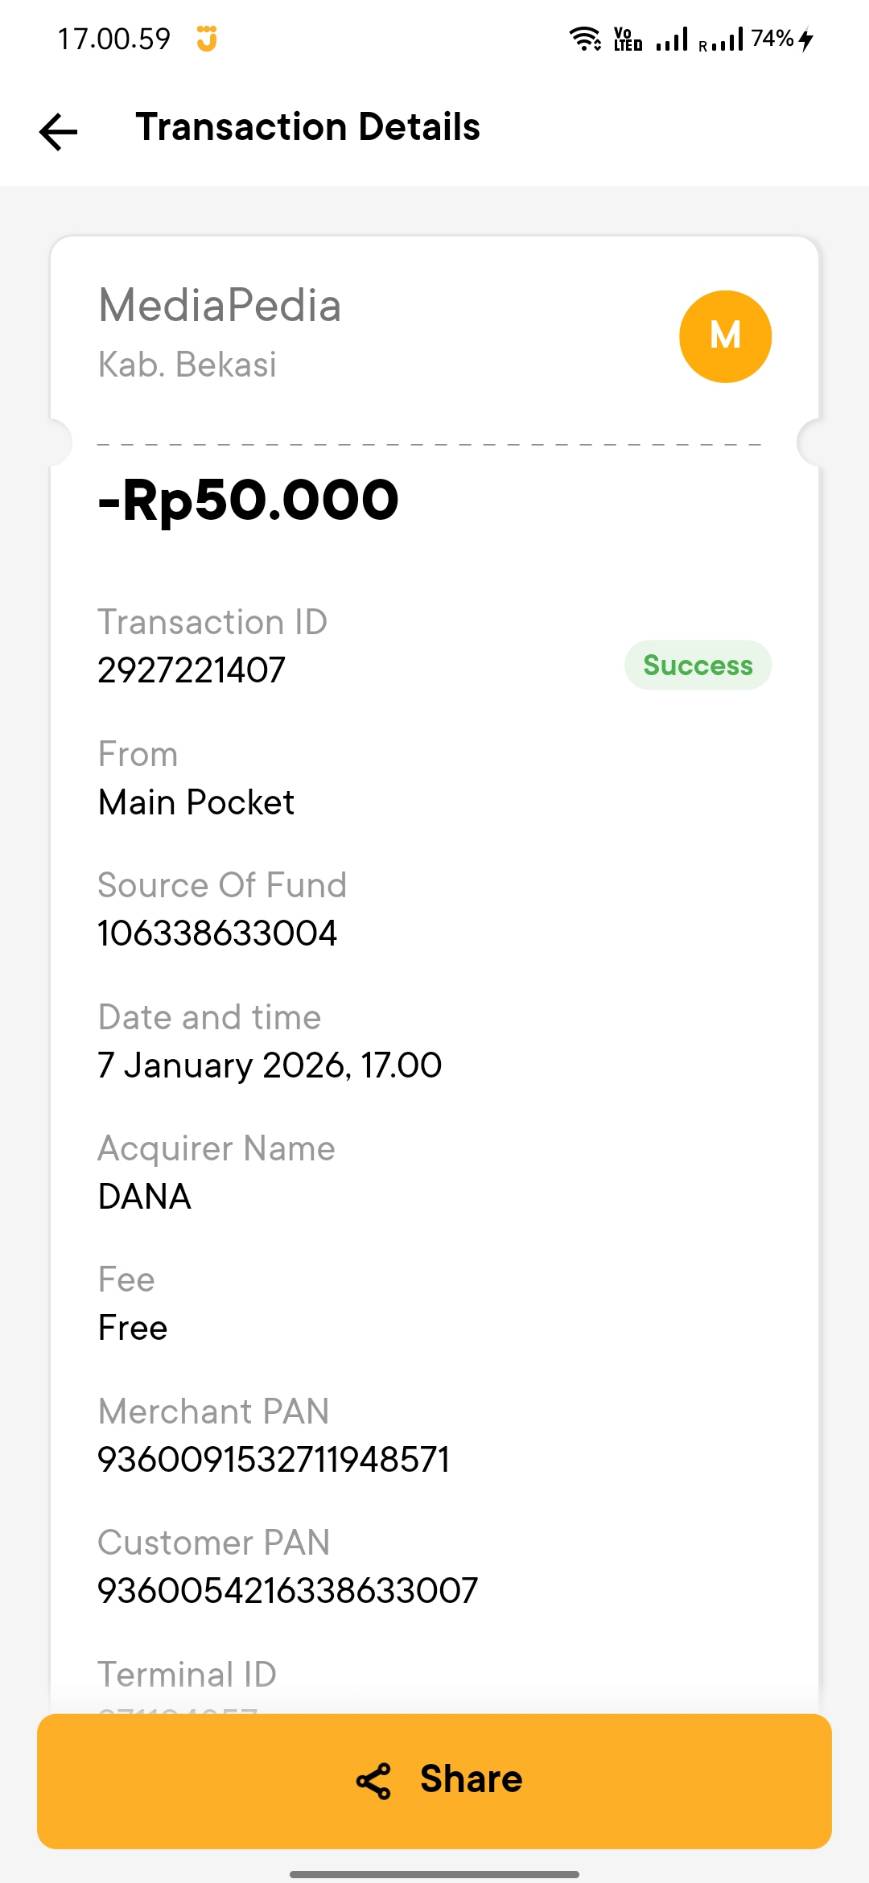The height and width of the screenshot is (1883, 869).
Task: Tap the Wi-Fi status bar icon
Action: (x=585, y=39)
